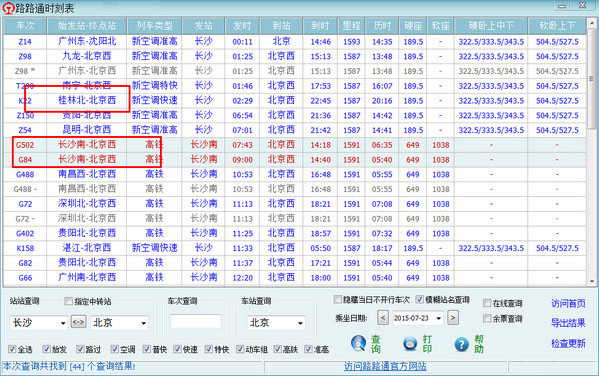Toggle 模糊站名查询 checkbox

point(419,299)
